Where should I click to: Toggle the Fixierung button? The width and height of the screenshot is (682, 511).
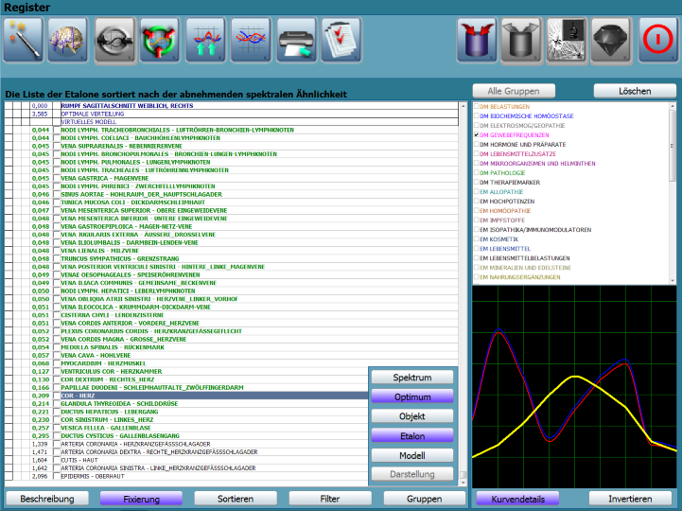pos(140,498)
